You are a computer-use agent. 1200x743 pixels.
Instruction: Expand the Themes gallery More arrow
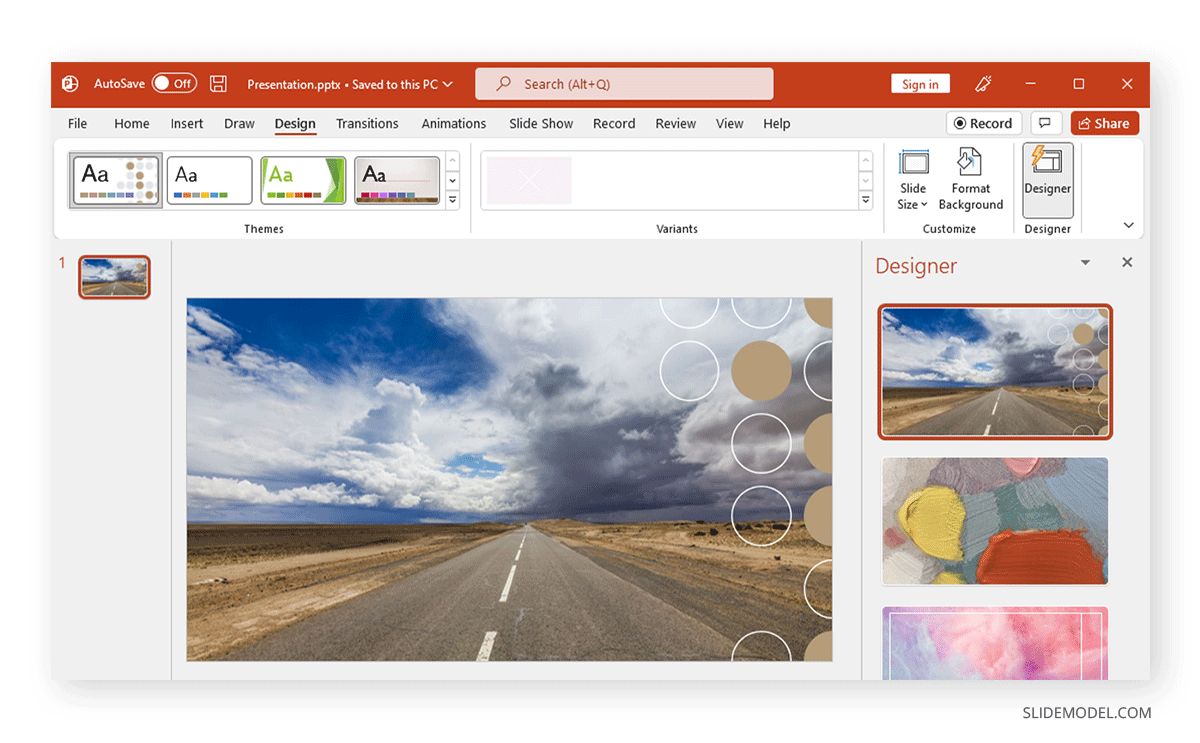click(x=452, y=200)
